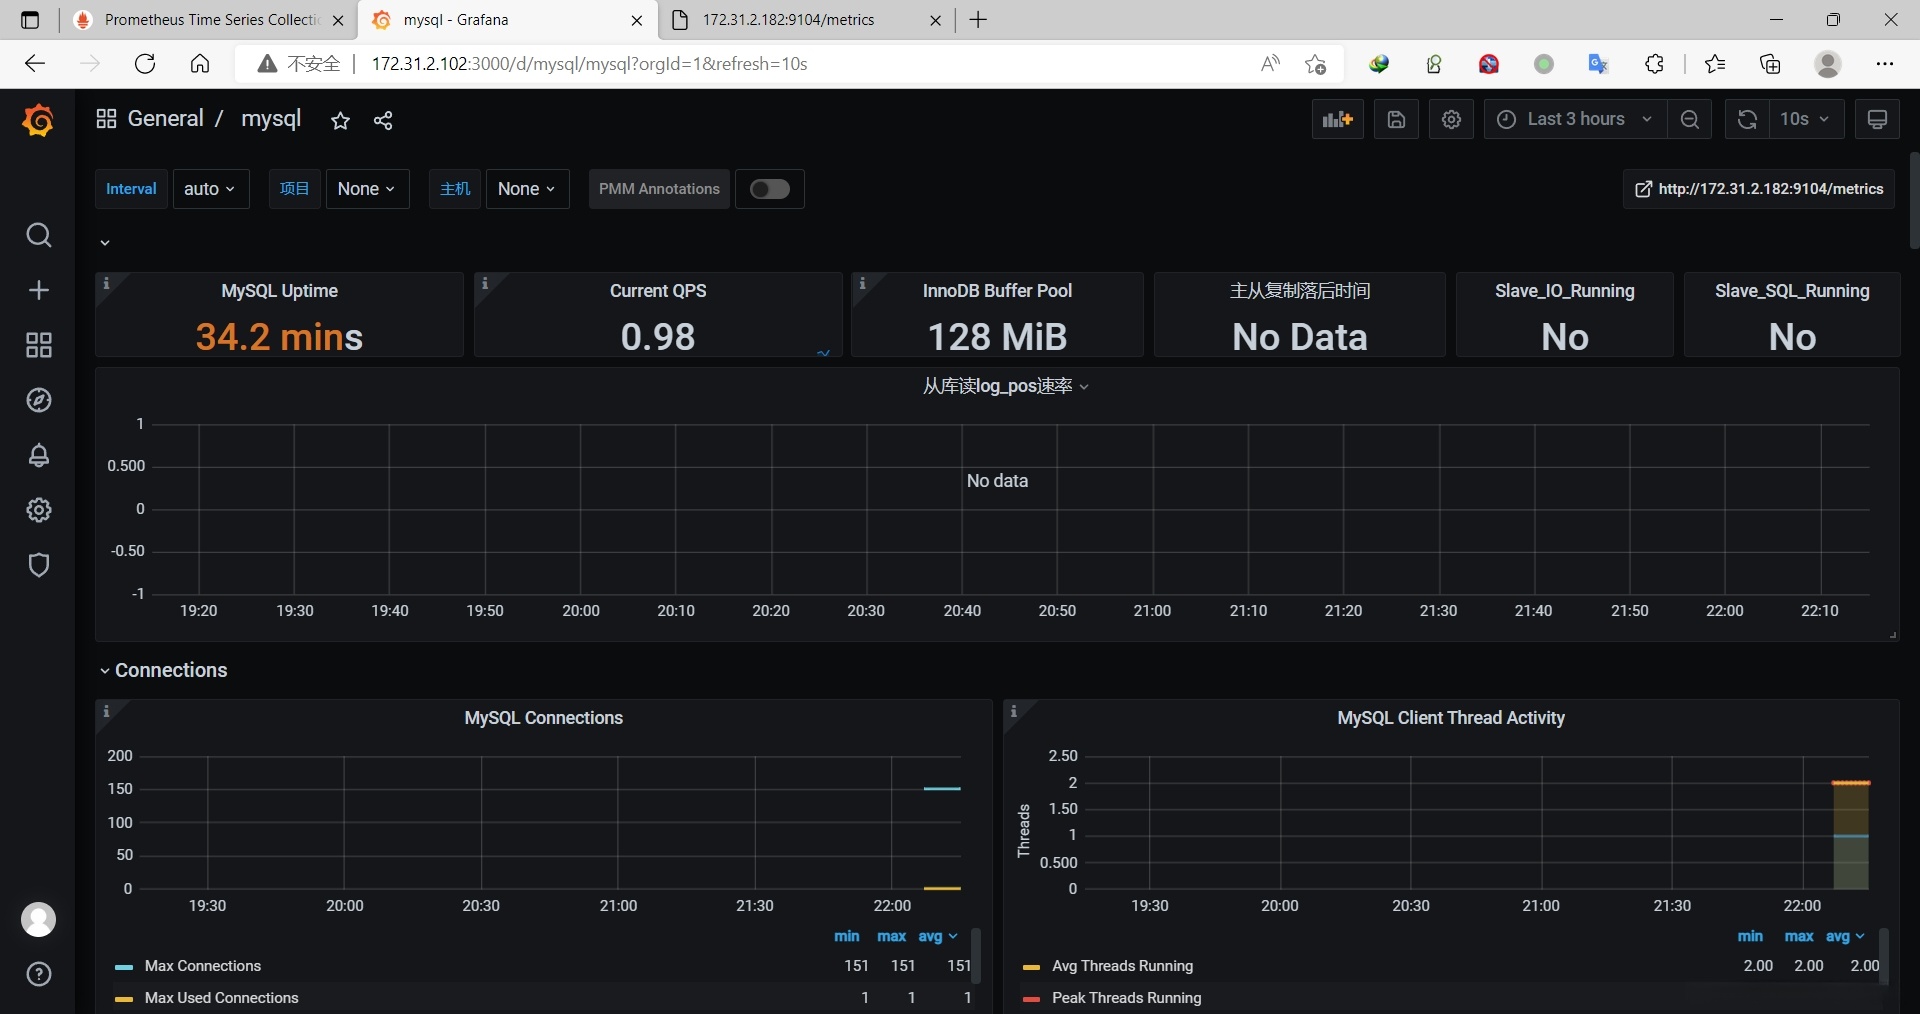Toggle Max Connections series in legend
Viewport: 1920px width, 1014px height.
click(202, 966)
